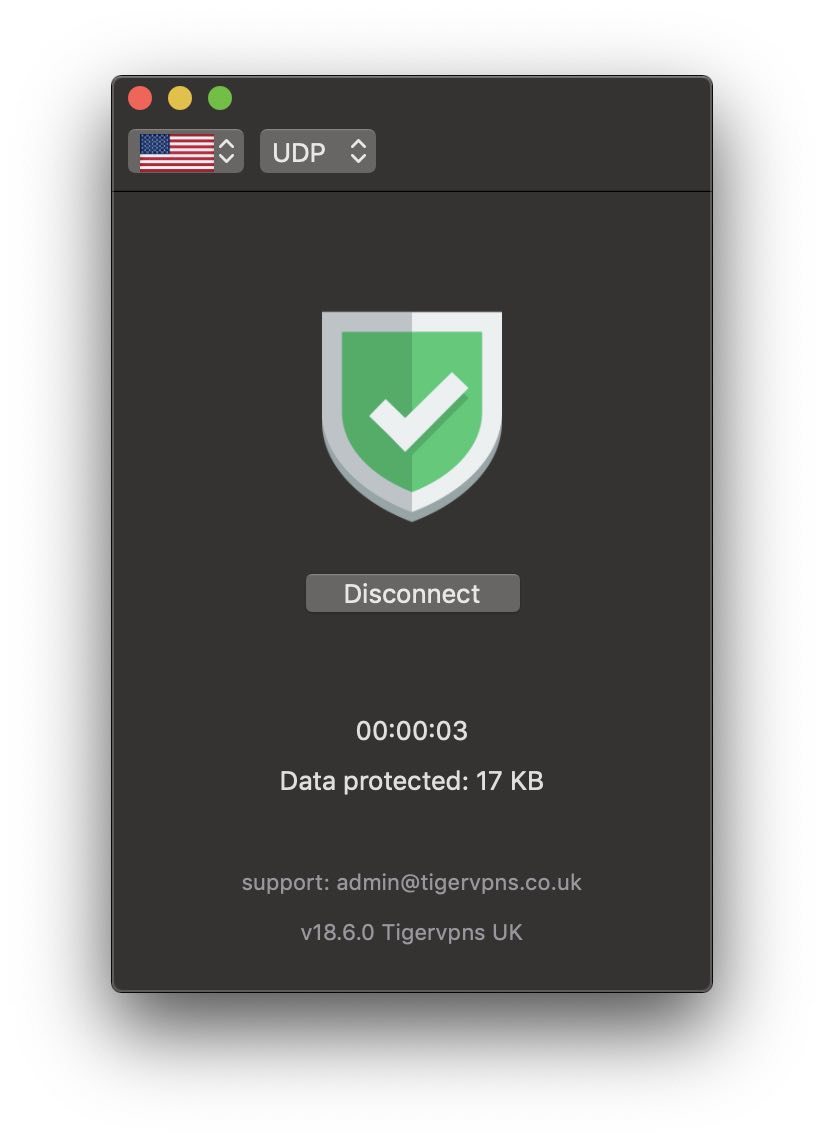Click the v18.6.0 Tigervpns UK version text
824x1140 pixels.
click(x=412, y=932)
